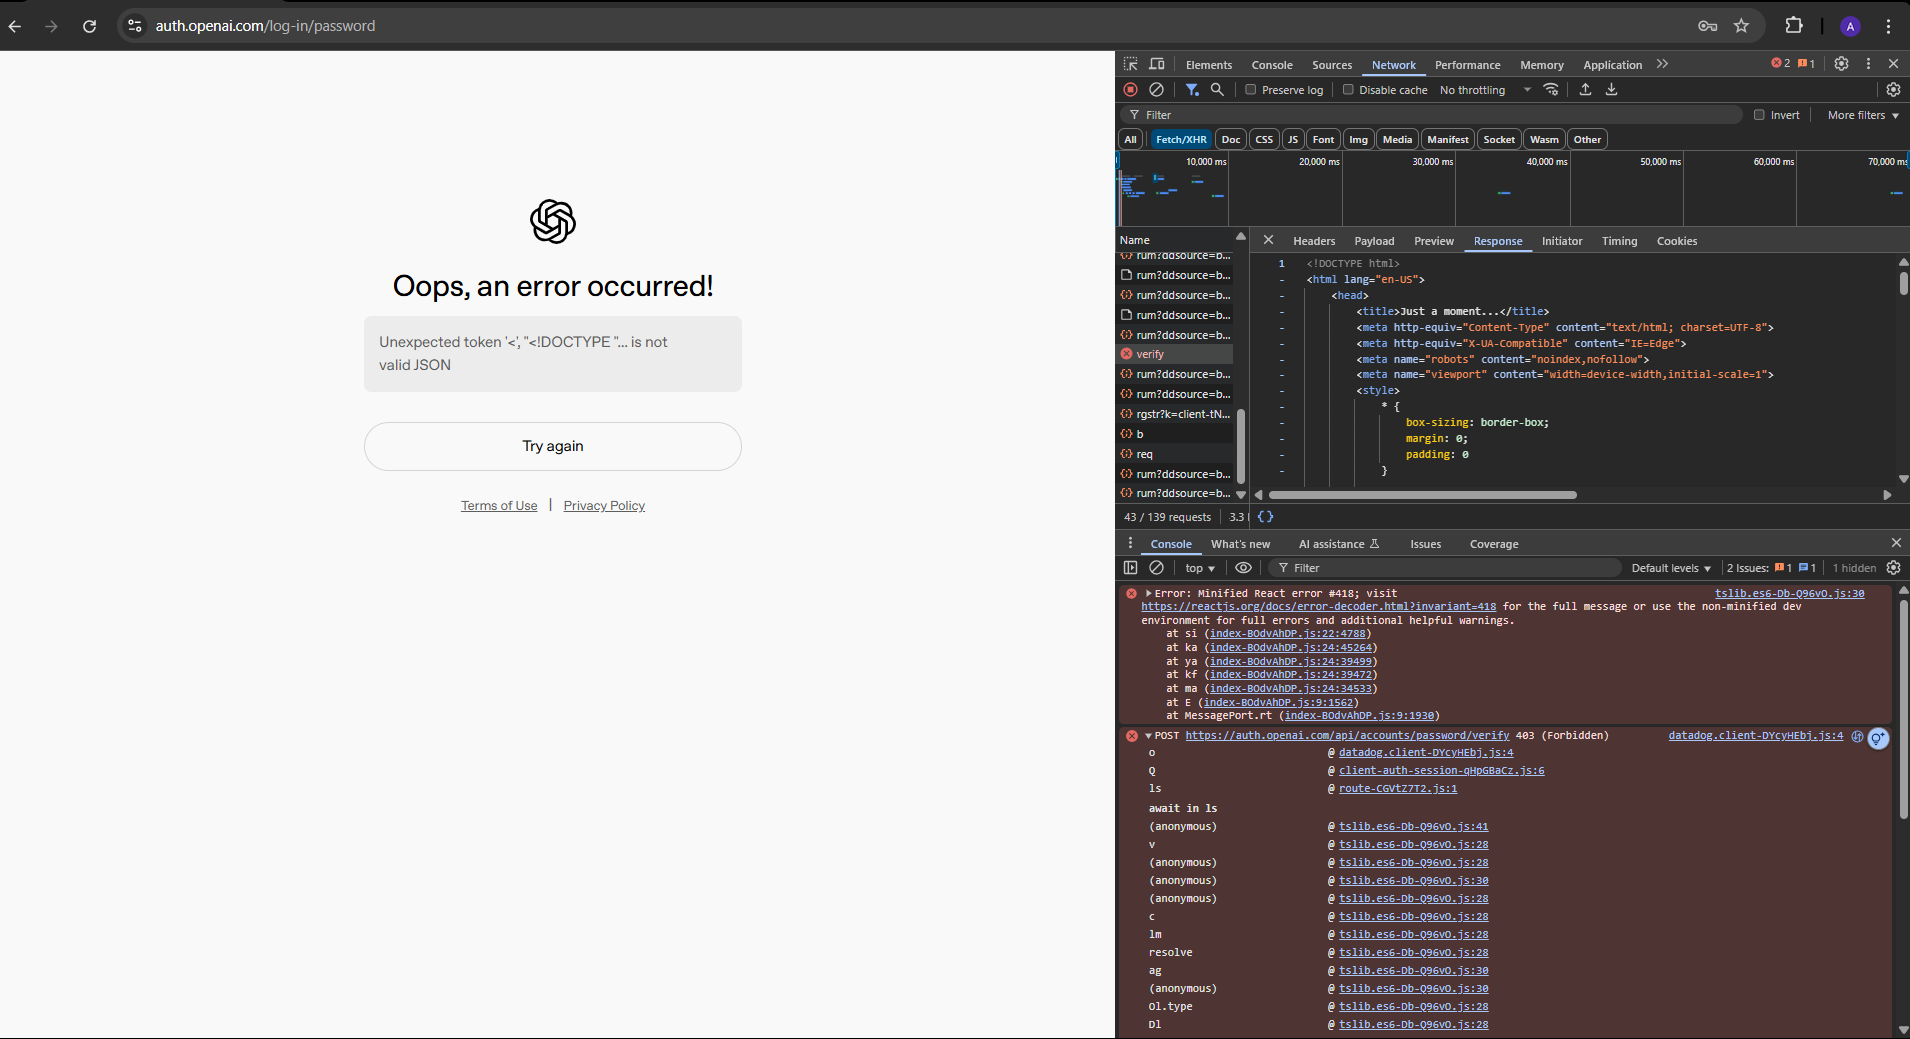Toggle the CSS request type filter
Screen dimensions: 1910x1039
click(1264, 140)
